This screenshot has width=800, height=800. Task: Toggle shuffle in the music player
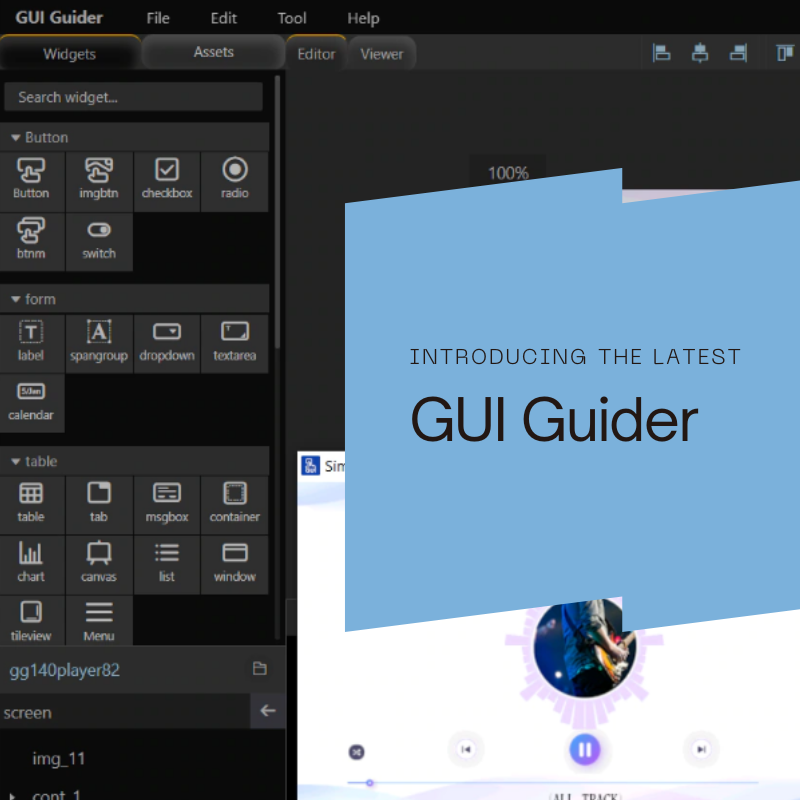(x=357, y=752)
